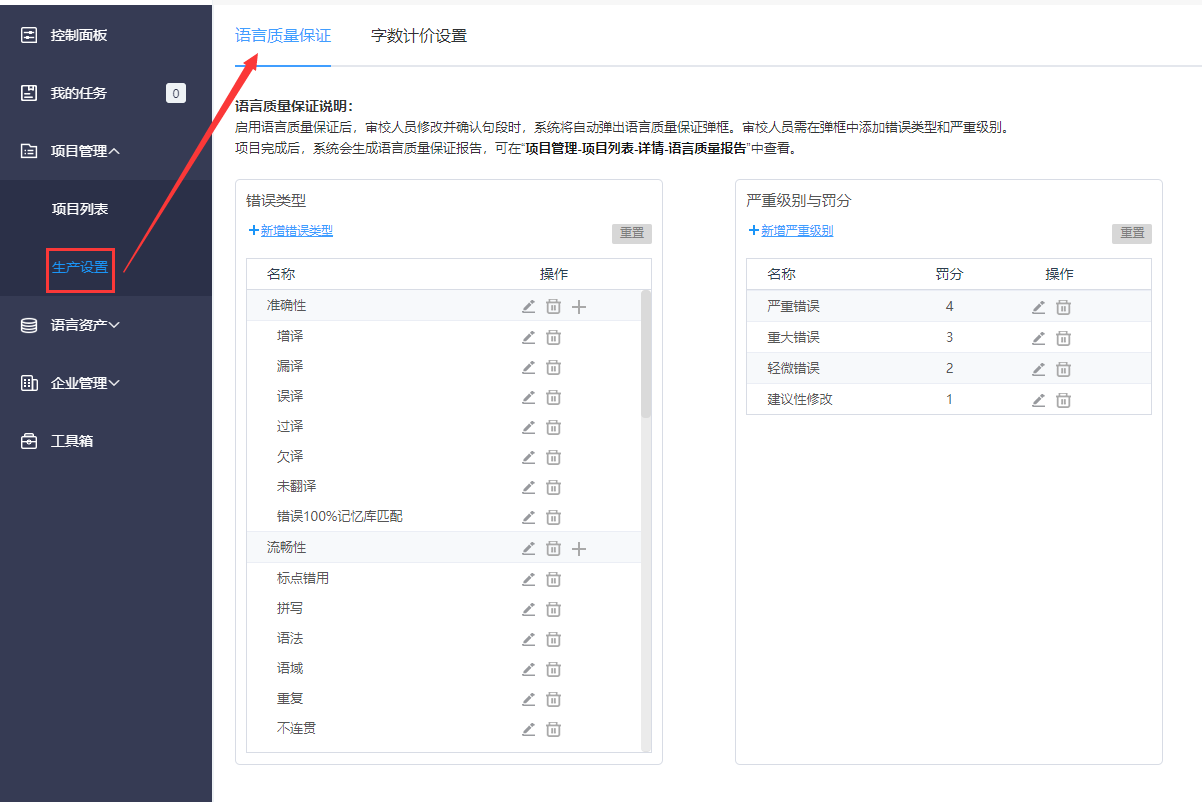Reset error types with 重置 button
This screenshot has width=1202, height=802.
tap(632, 233)
